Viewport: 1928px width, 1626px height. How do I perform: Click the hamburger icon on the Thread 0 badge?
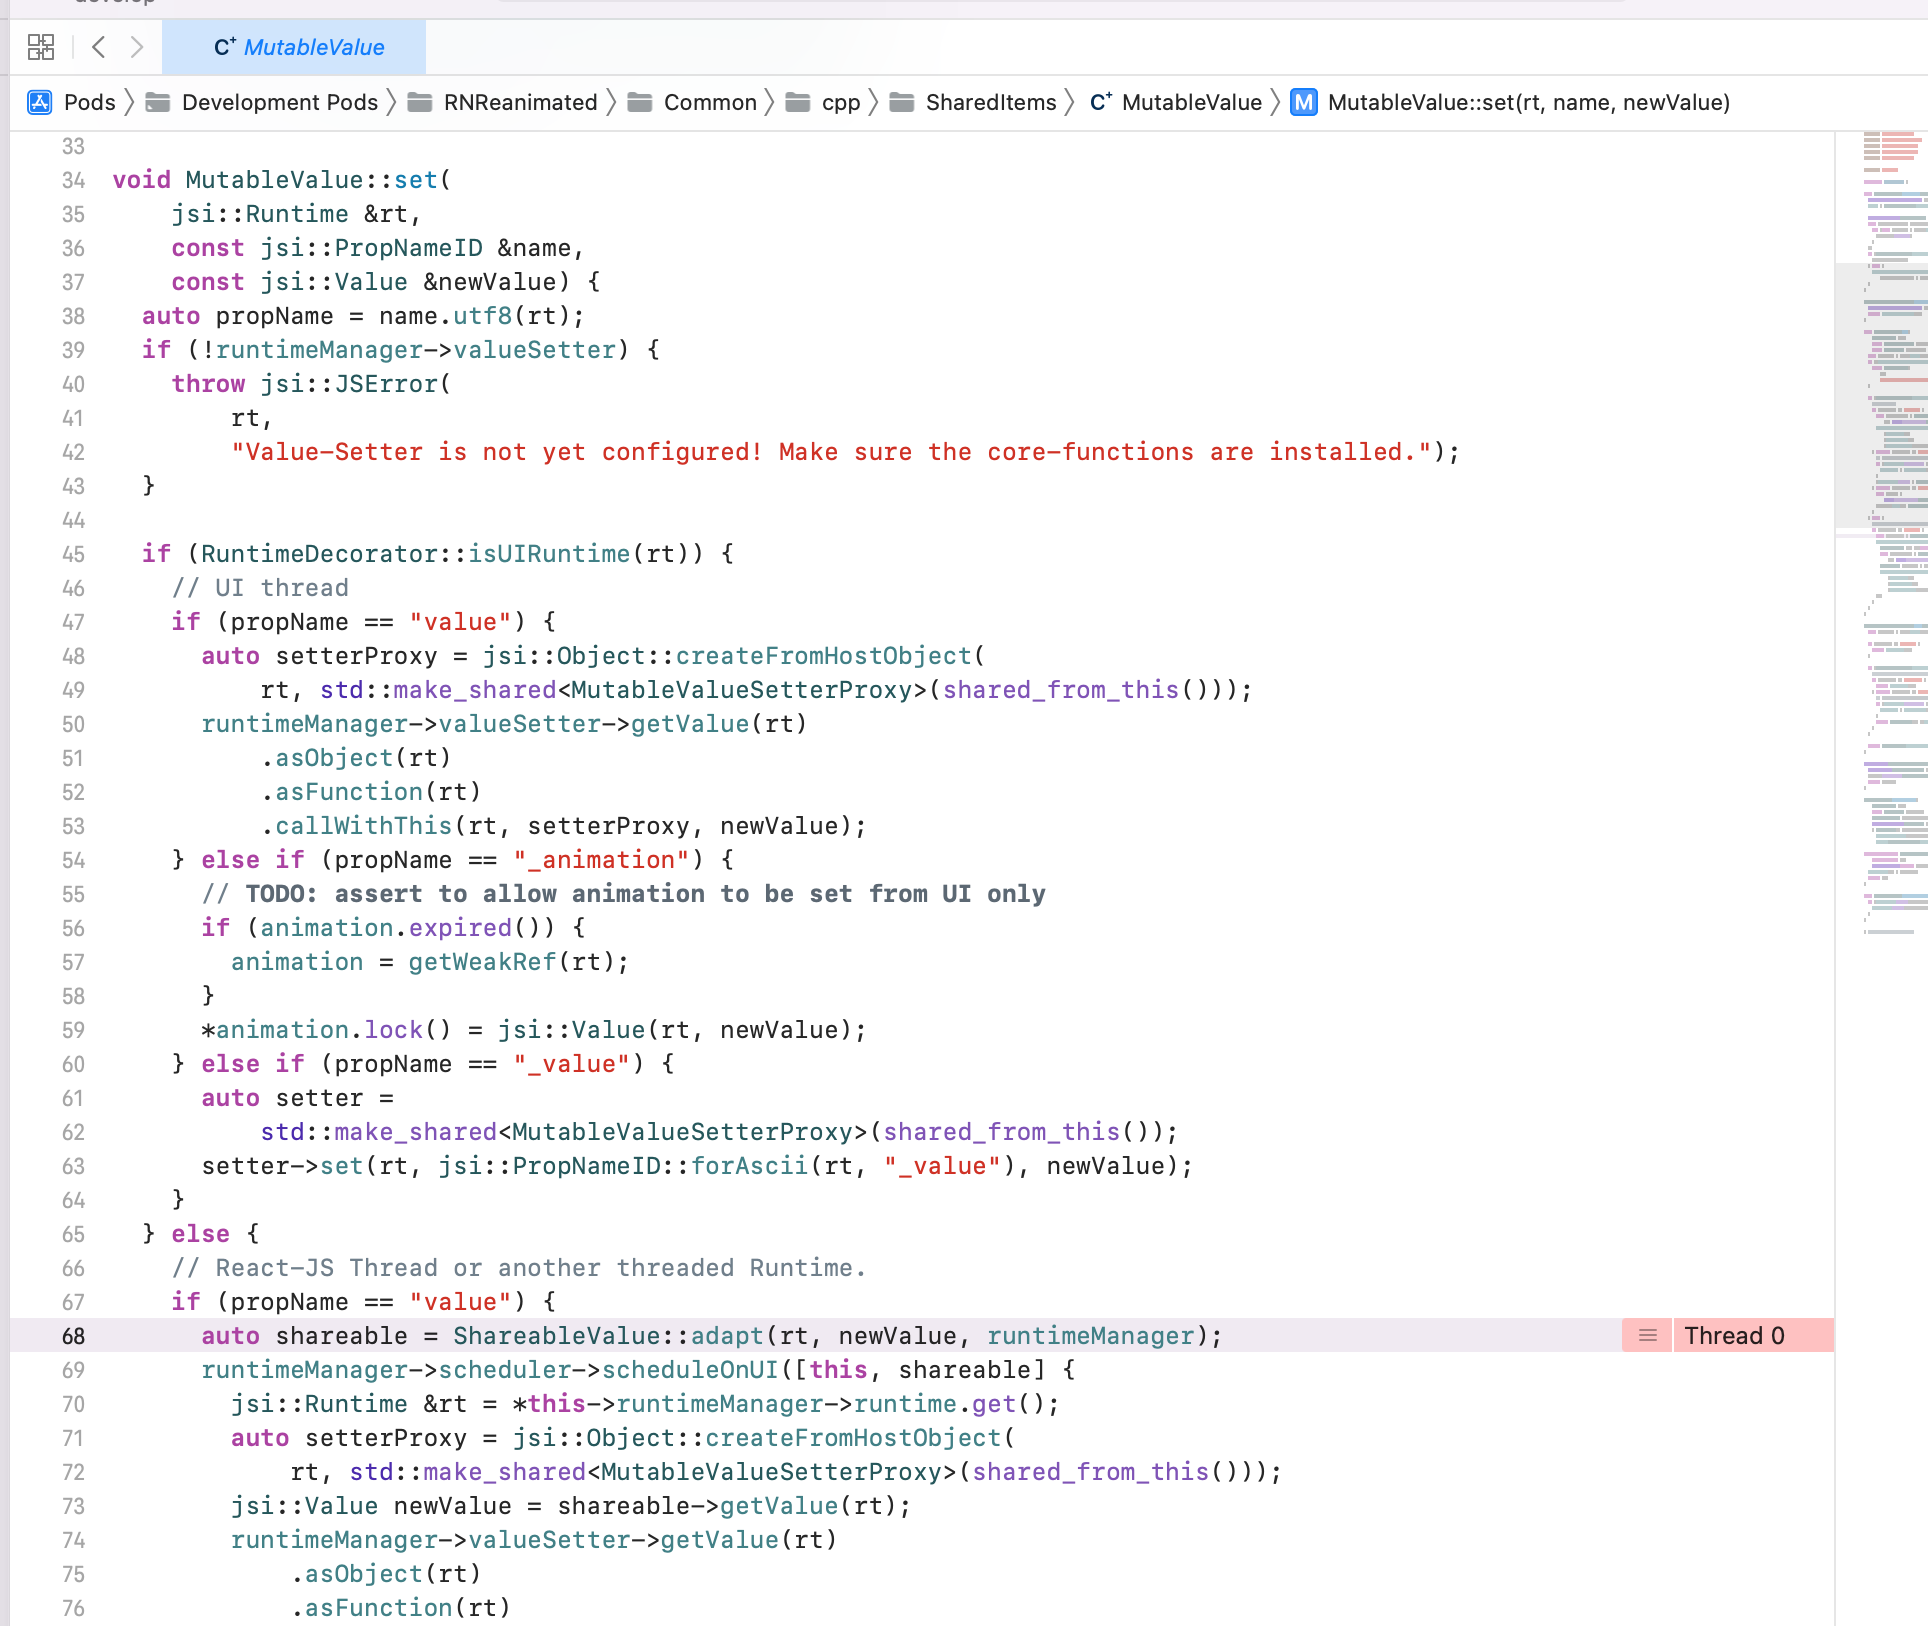[x=1645, y=1335]
